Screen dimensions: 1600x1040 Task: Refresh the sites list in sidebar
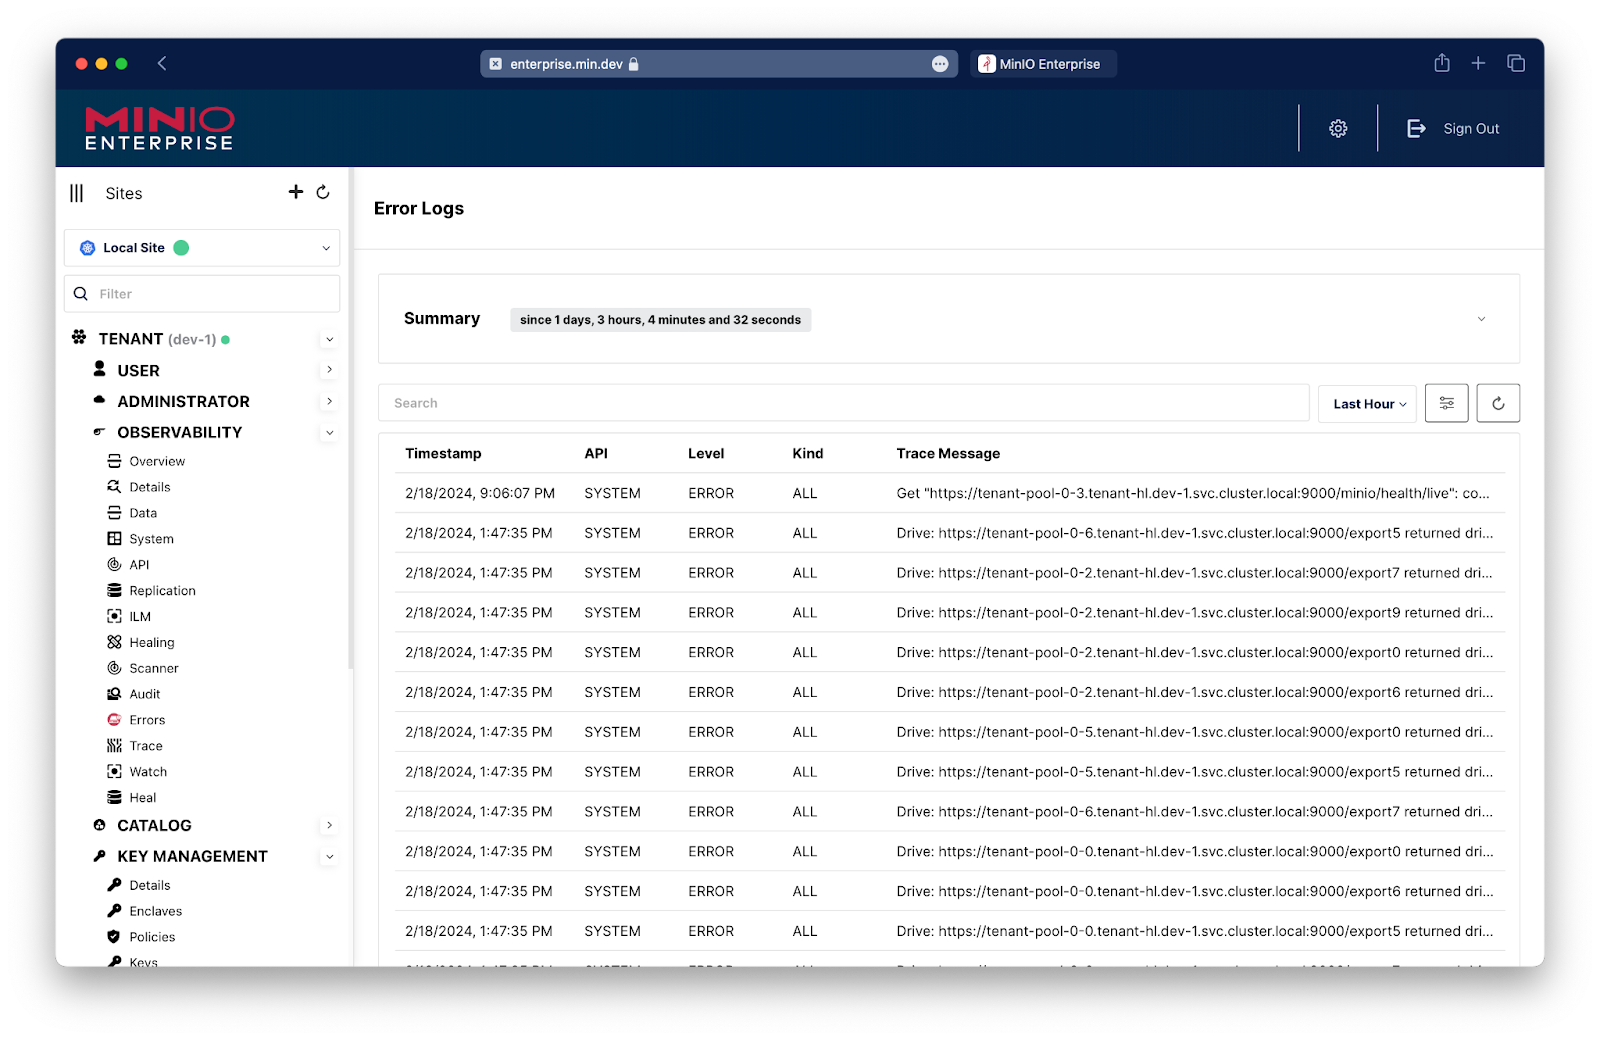[323, 192]
